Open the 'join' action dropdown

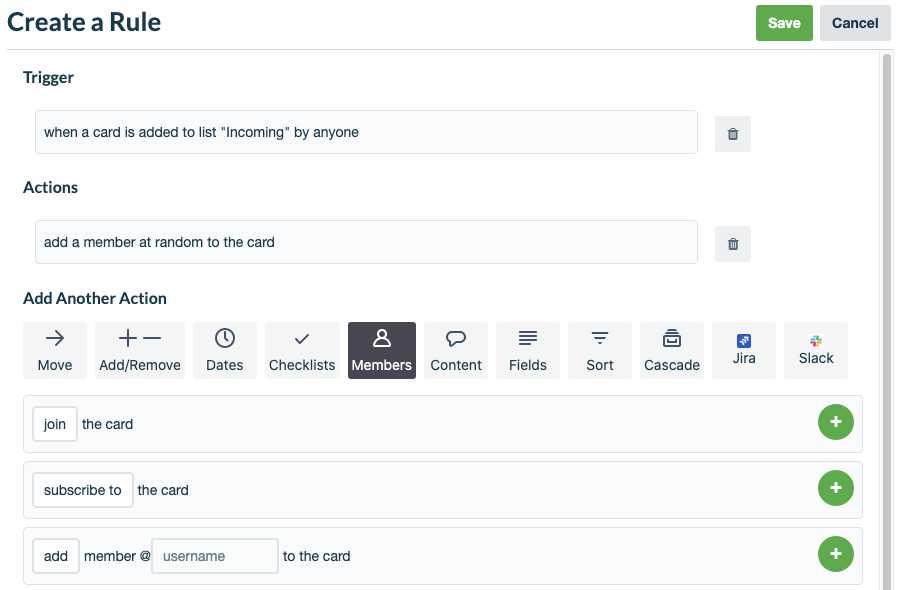tap(54, 423)
